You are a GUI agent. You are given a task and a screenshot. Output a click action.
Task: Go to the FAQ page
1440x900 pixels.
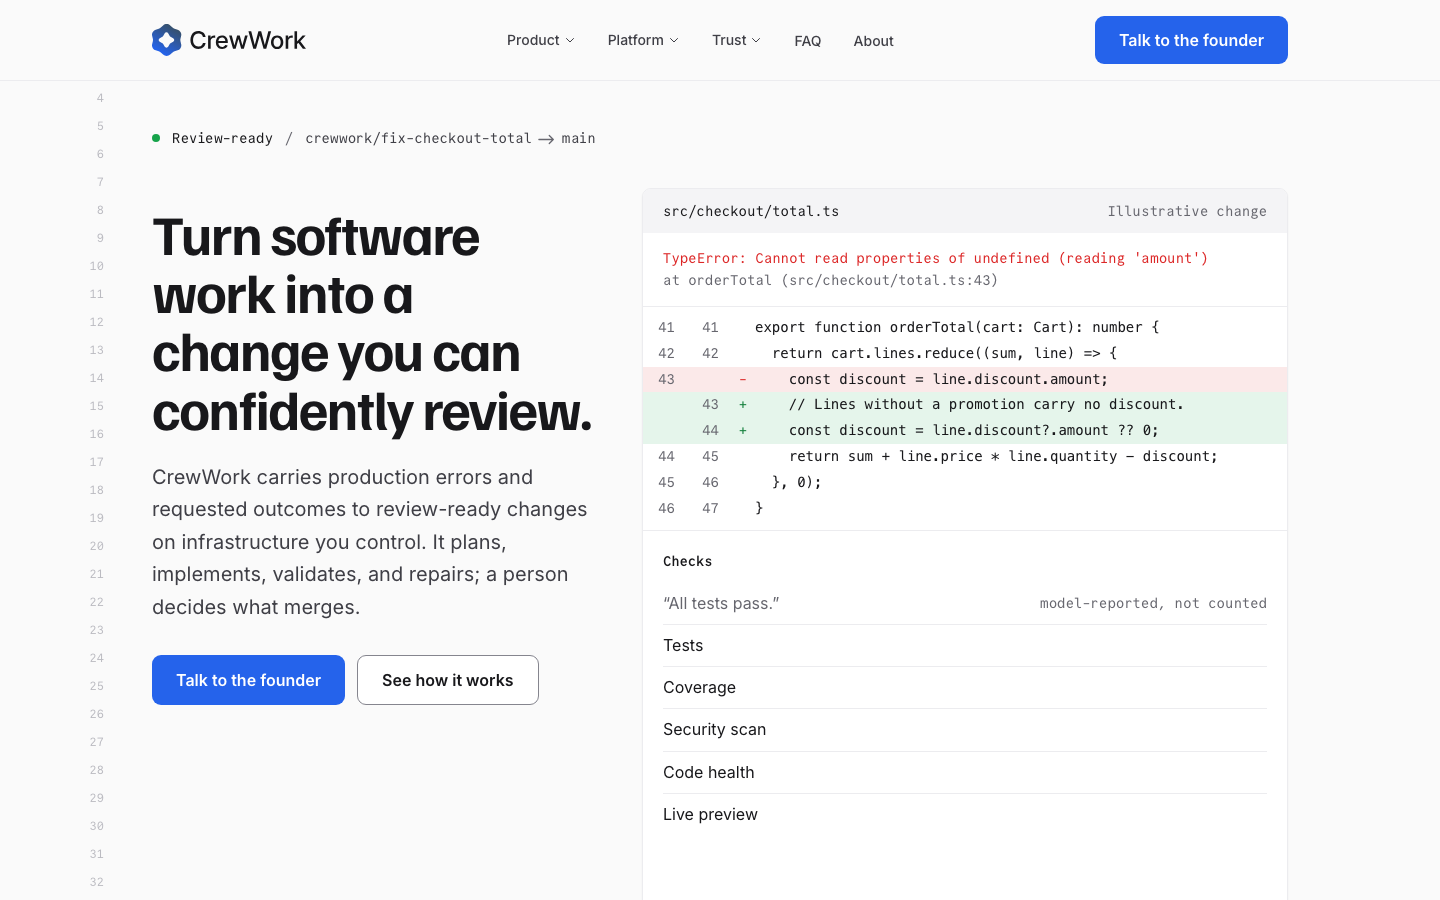[808, 41]
